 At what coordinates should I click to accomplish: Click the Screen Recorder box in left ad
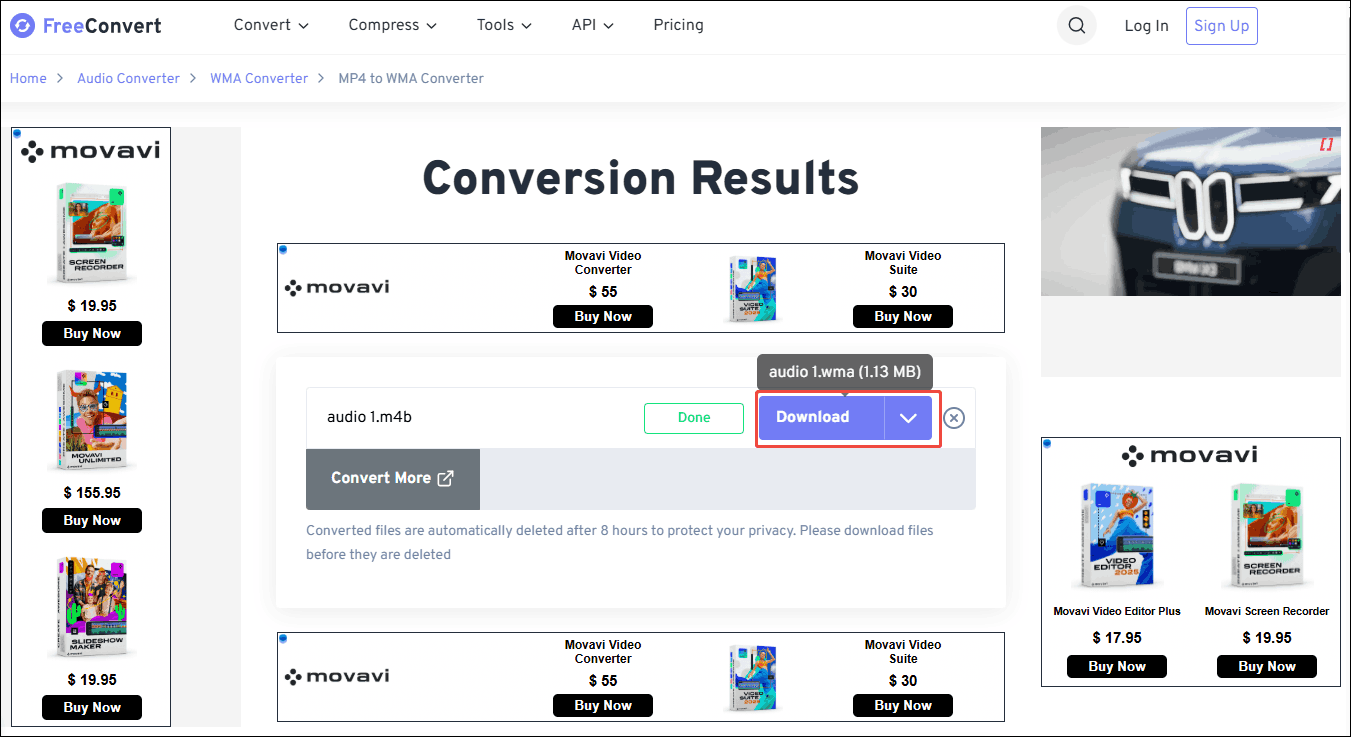click(x=91, y=233)
